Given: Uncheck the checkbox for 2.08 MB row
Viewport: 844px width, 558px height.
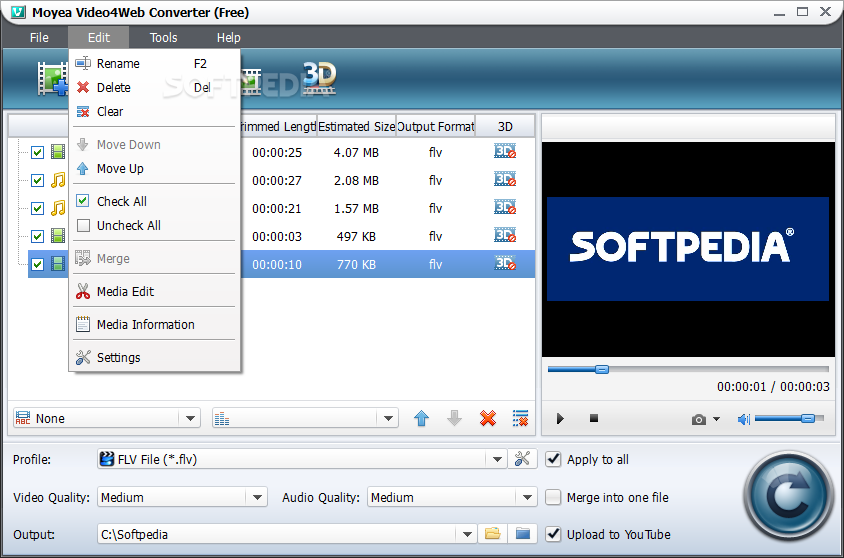Looking at the screenshot, I should [x=37, y=180].
